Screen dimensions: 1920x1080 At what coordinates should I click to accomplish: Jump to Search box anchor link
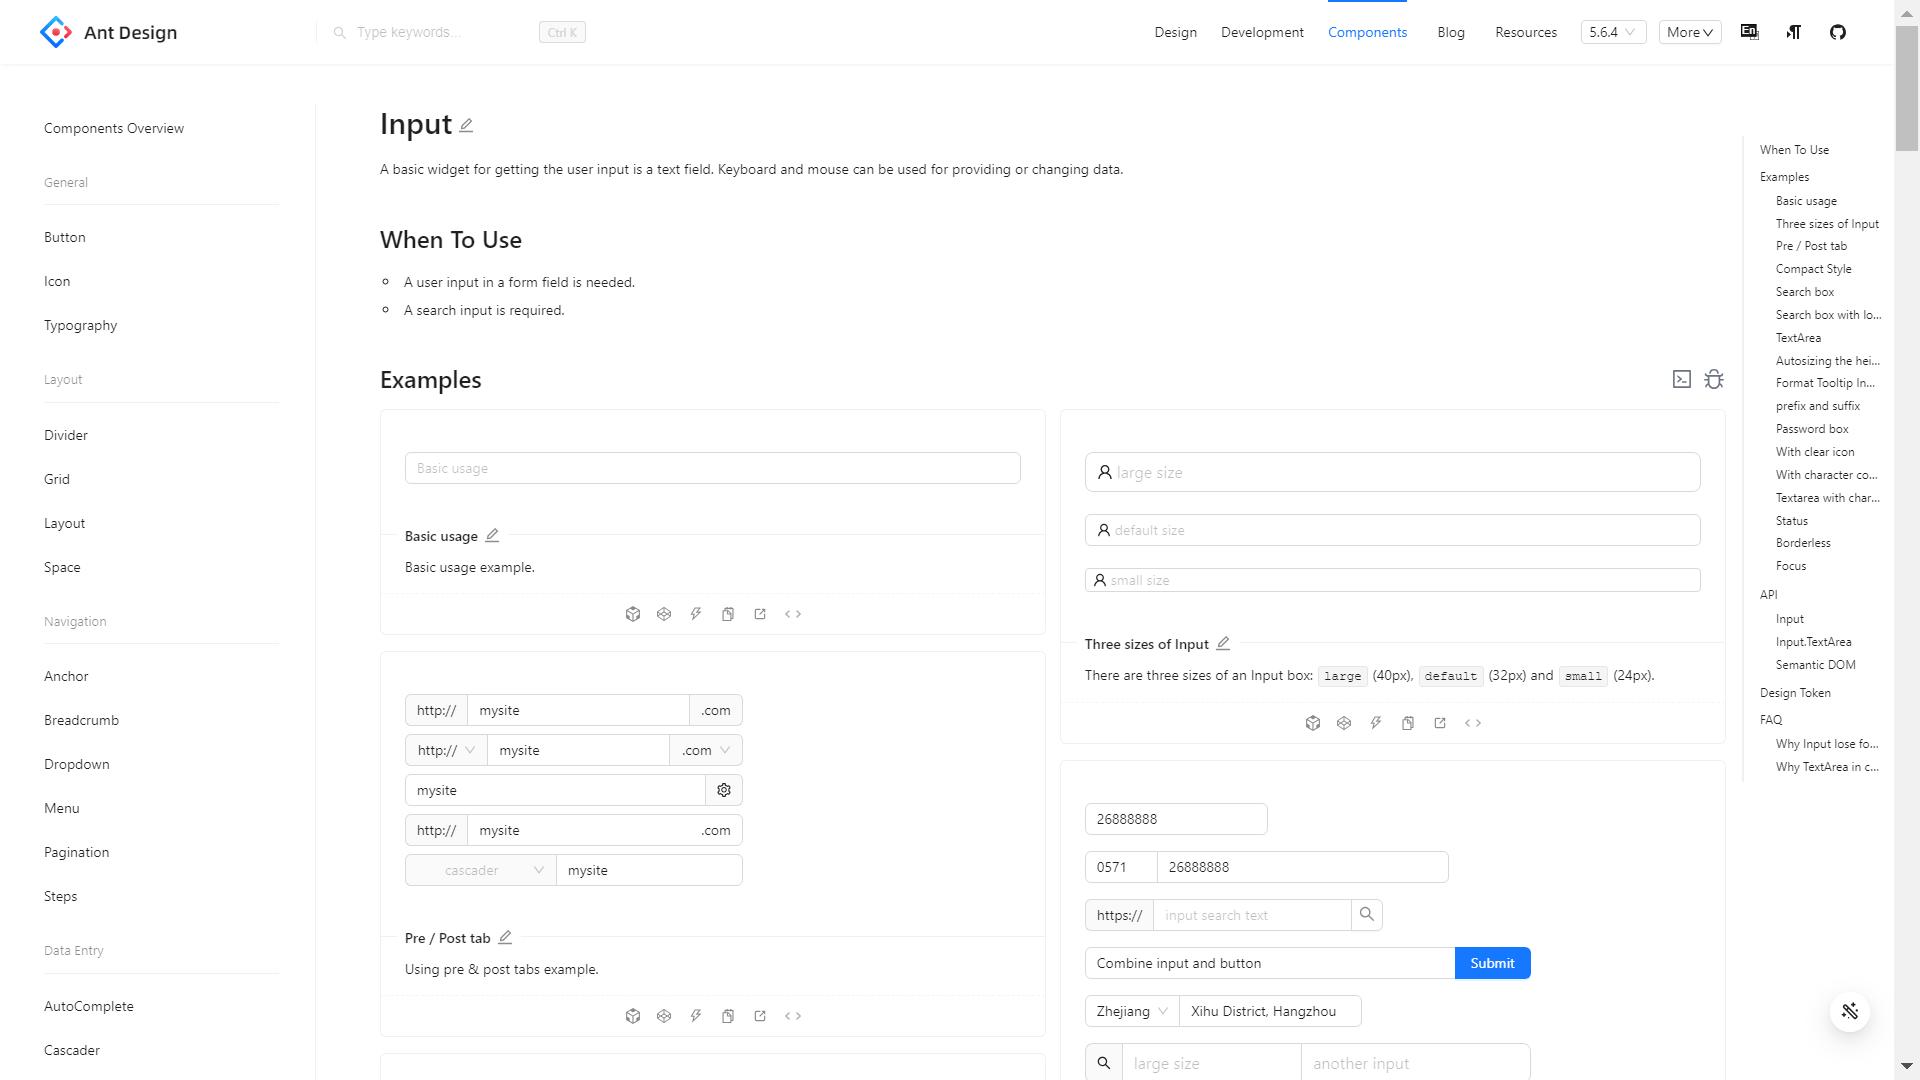(1805, 292)
